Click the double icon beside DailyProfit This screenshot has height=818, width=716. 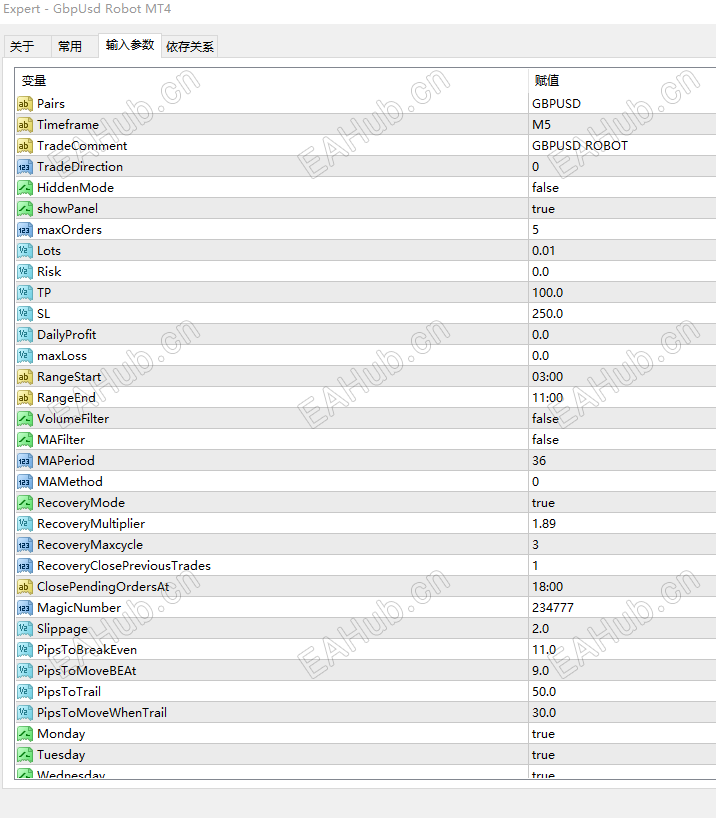(25, 335)
